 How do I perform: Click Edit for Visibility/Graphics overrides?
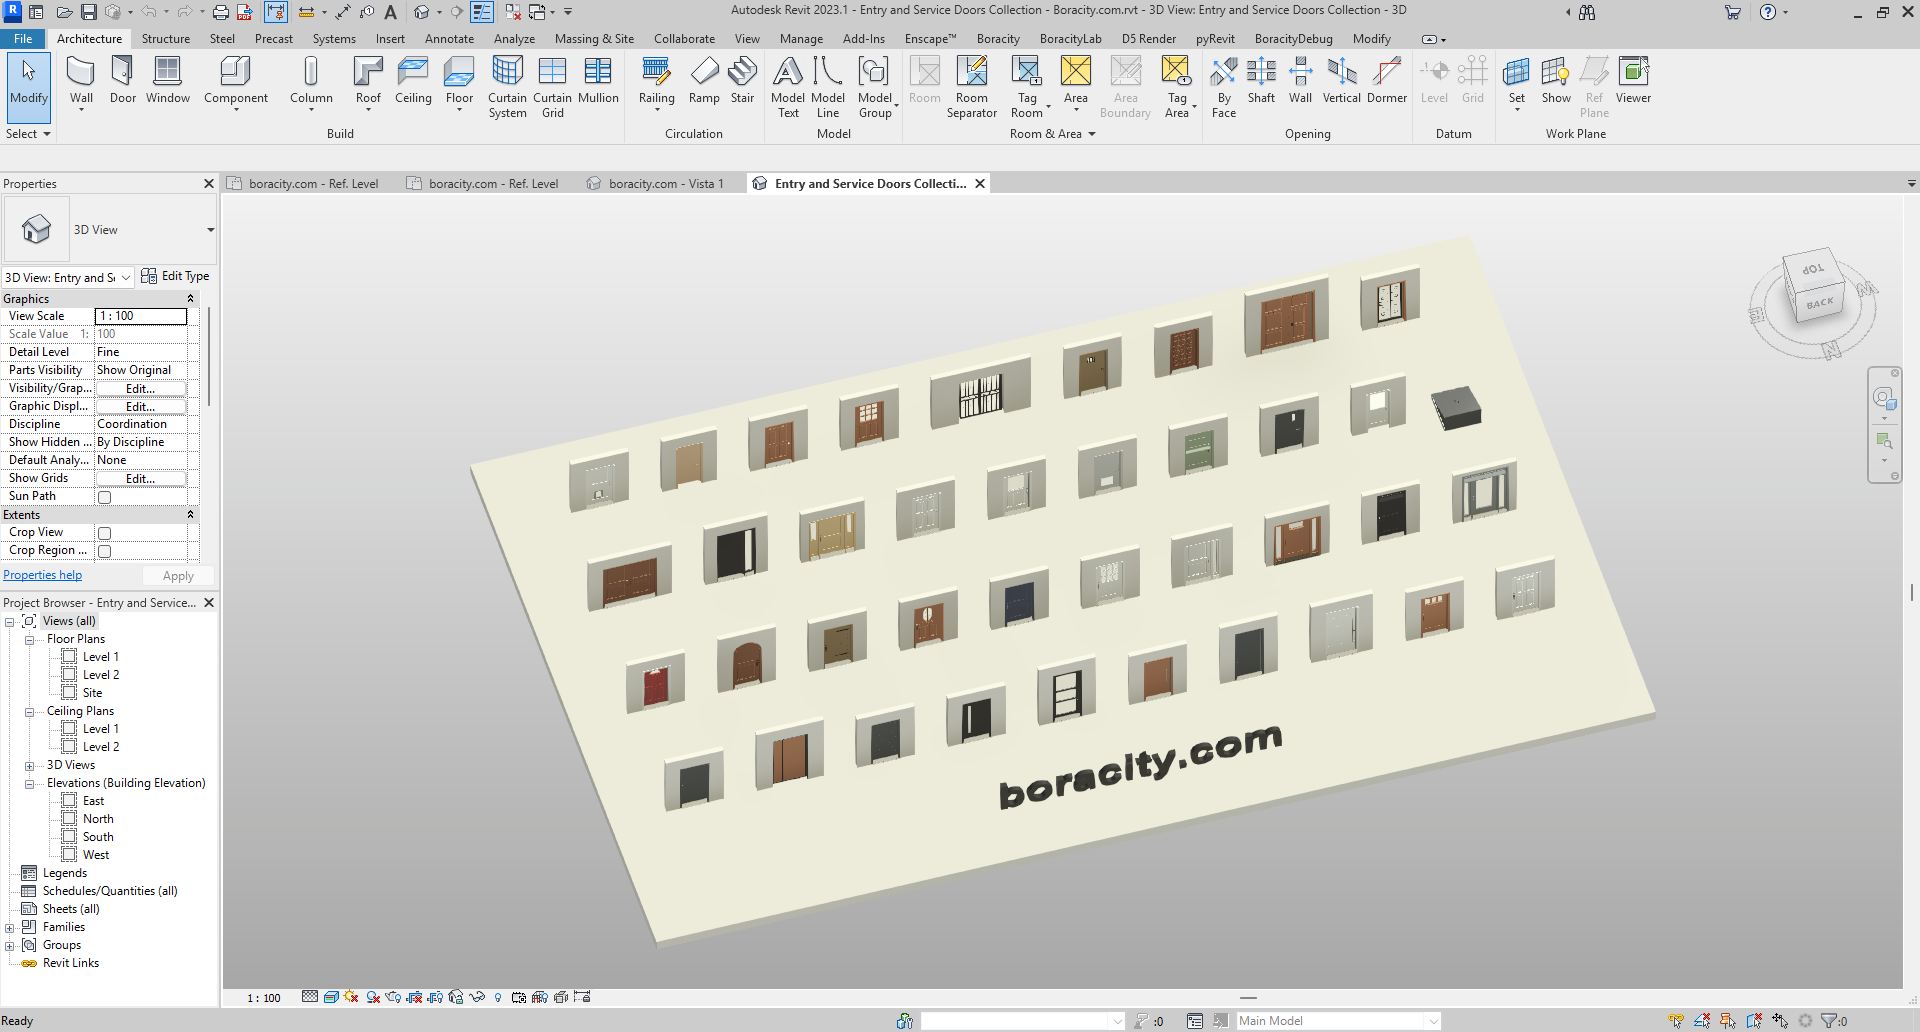pyautogui.click(x=140, y=389)
